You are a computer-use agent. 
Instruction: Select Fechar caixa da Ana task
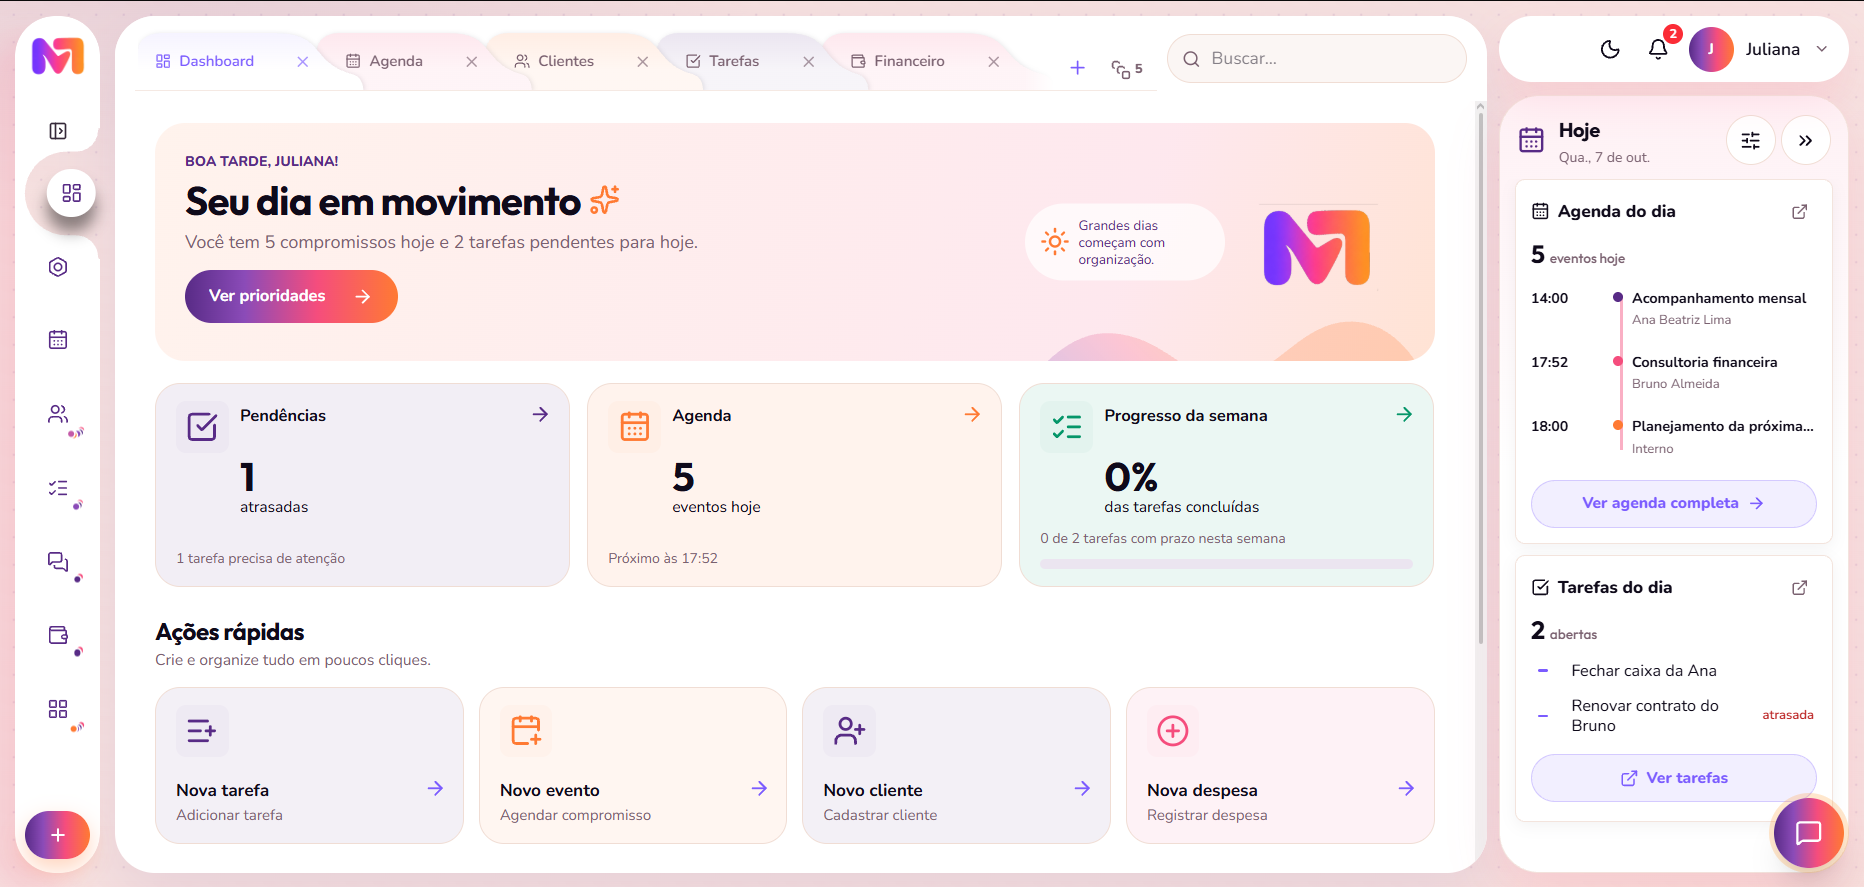[x=1644, y=671]
